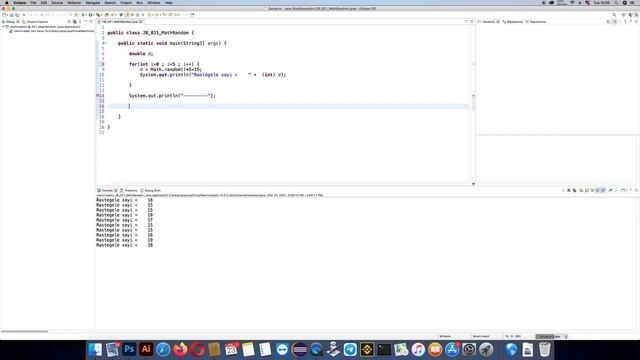Open the Trash in the Dock
This screenshot has width=640, height=360.
coord(544,349)
